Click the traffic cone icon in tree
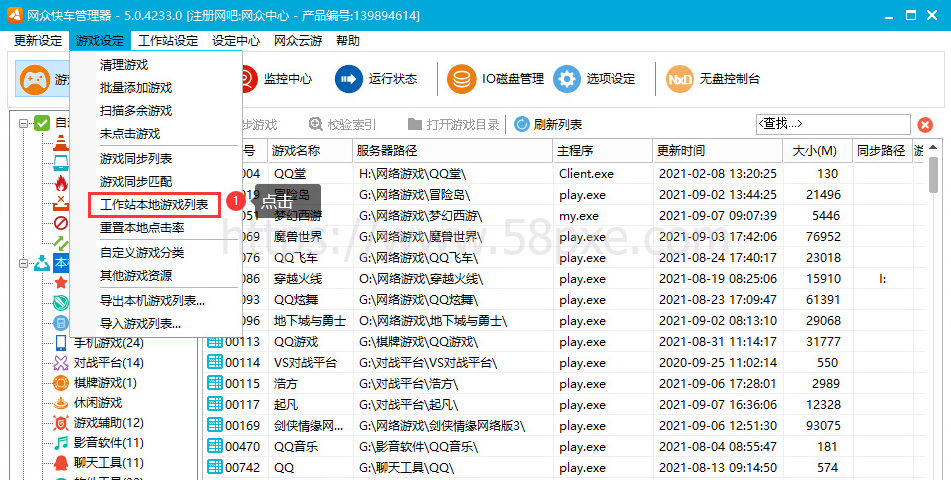 61,144
